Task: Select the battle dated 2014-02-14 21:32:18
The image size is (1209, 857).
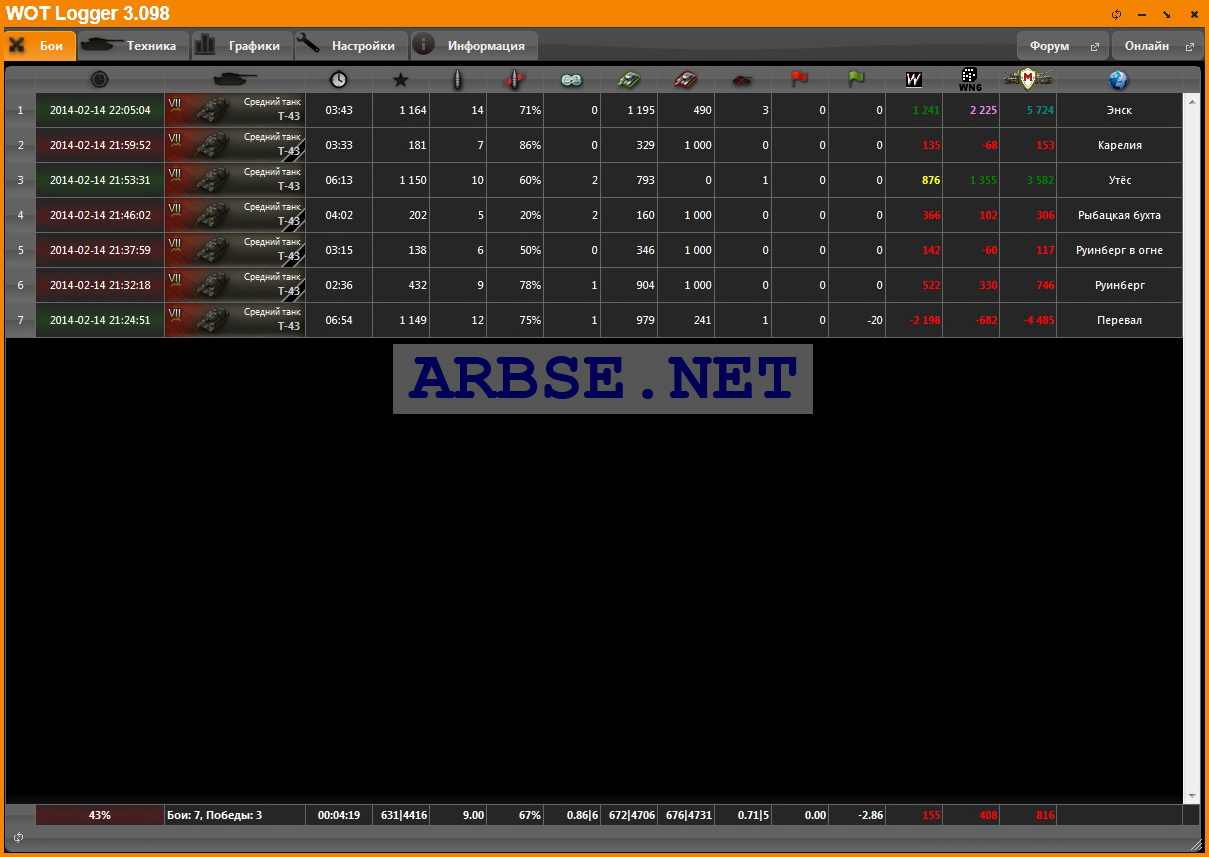Action: tap(100, 285)
